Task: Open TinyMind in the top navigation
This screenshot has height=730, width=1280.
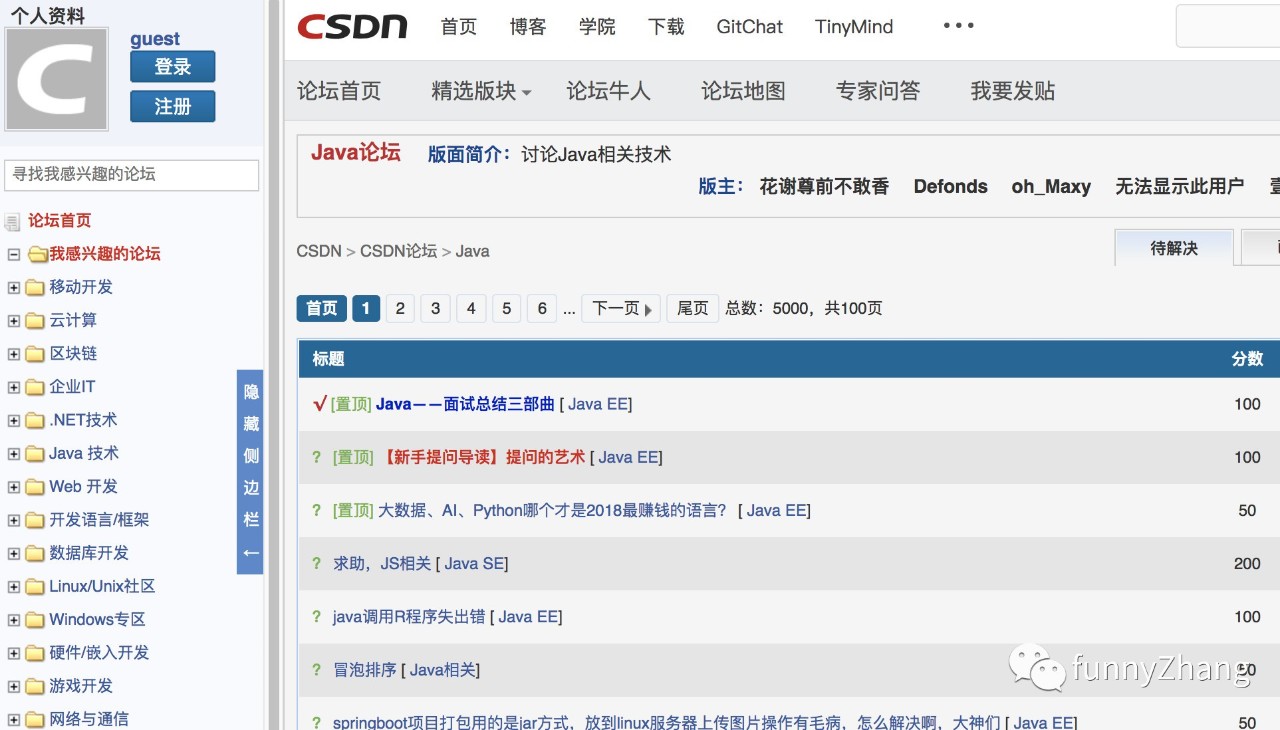Action: 854,27
